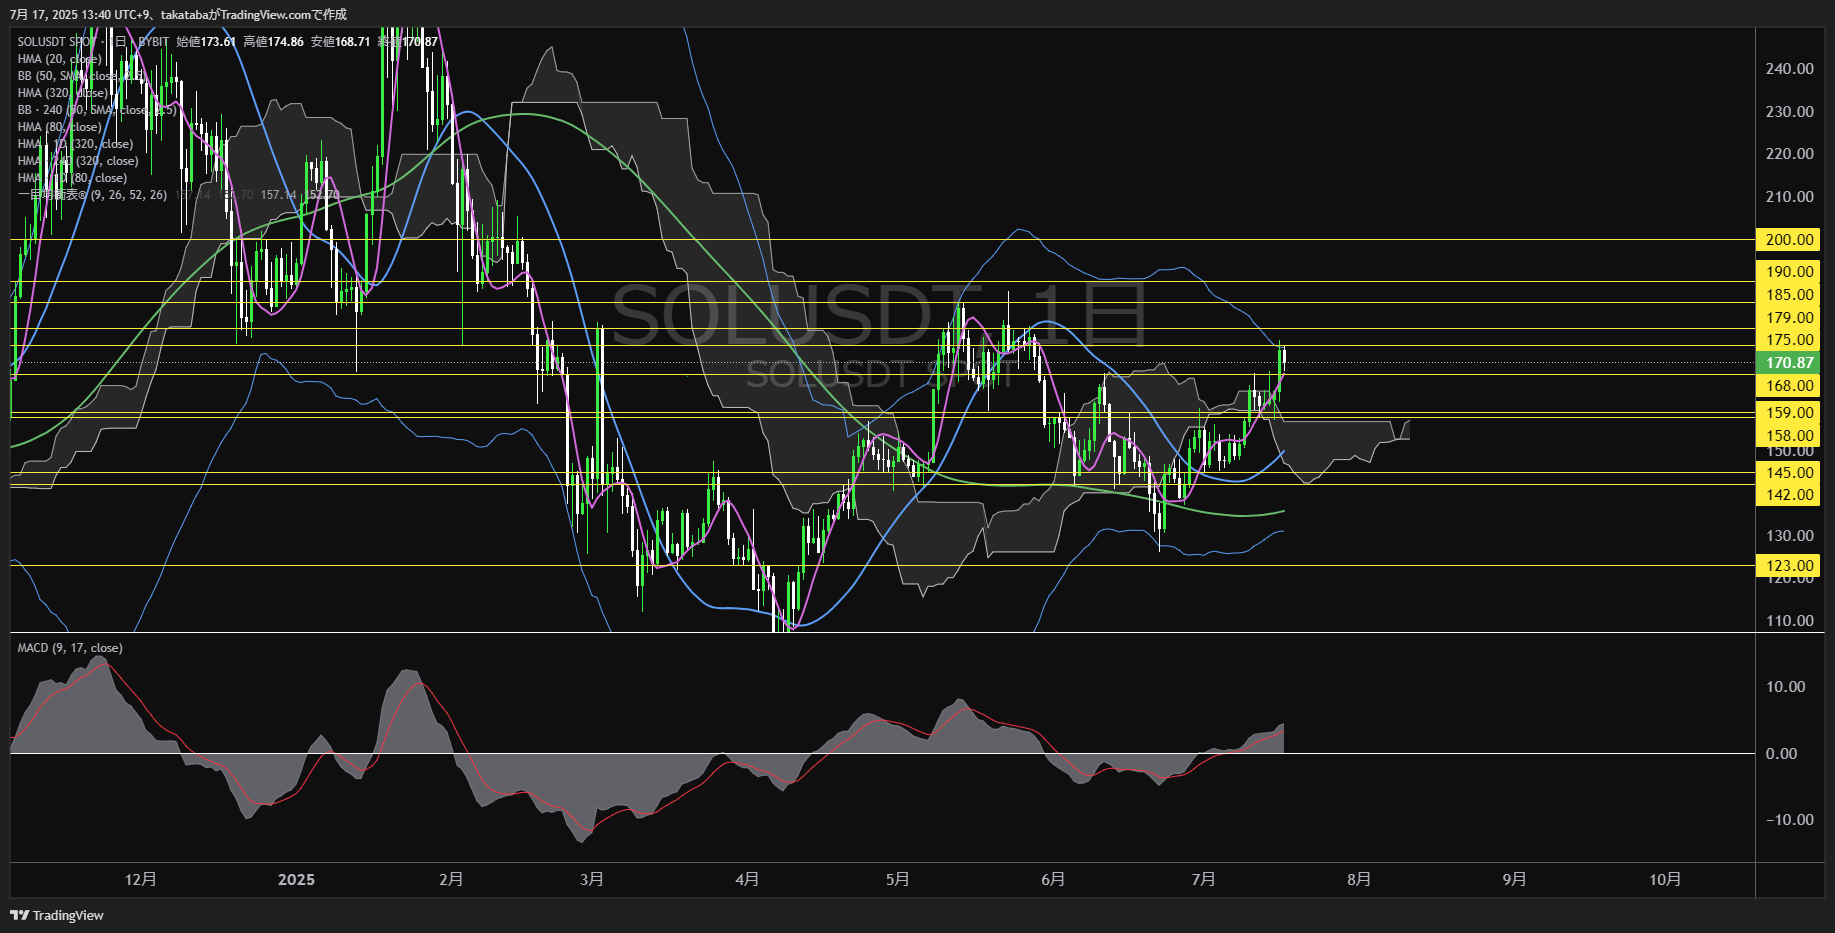This screenshot has width=1835, height=933.
Task: Click the high price value 174.86
Action: pyautogui.click(x=286, y=42)
